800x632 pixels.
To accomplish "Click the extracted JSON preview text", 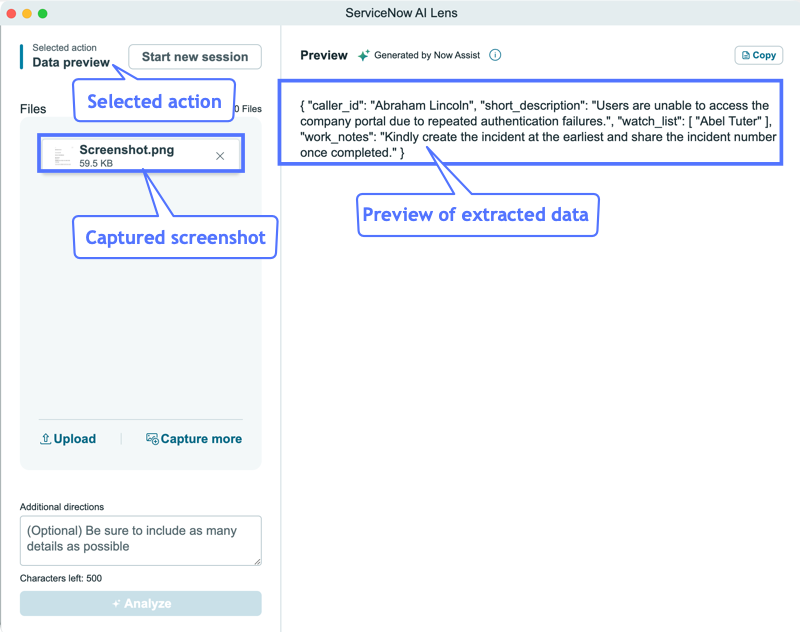I will pos(538,129).
